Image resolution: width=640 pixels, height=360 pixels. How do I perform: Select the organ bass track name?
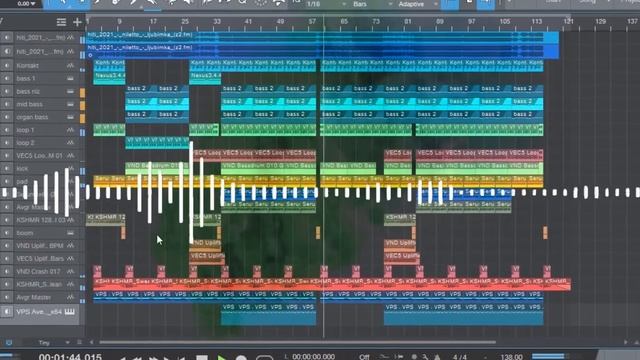pos(32,117)
